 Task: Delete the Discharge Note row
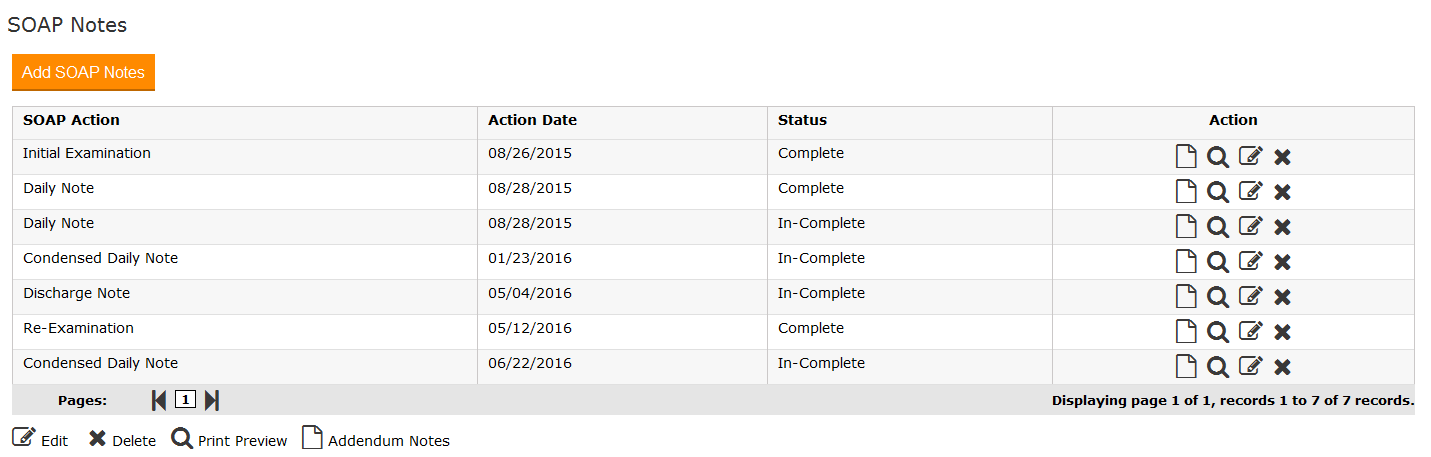click(1282, 297)
